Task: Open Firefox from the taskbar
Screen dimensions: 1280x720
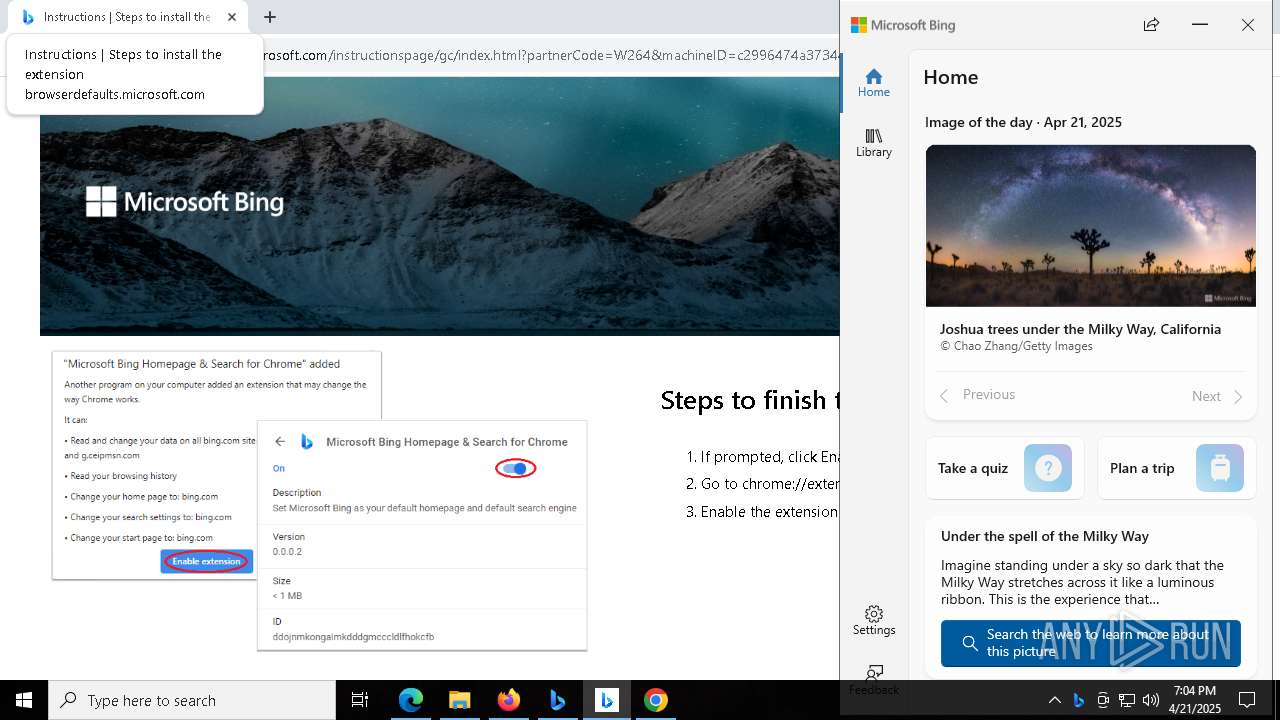Action: coord(508,700)
